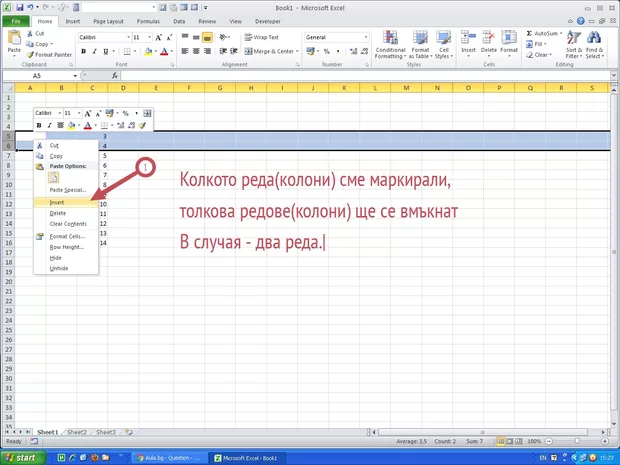Expand the Name Box dropdown arrow
The height and width of the screenshot is (465, 620).
point(75,76)
